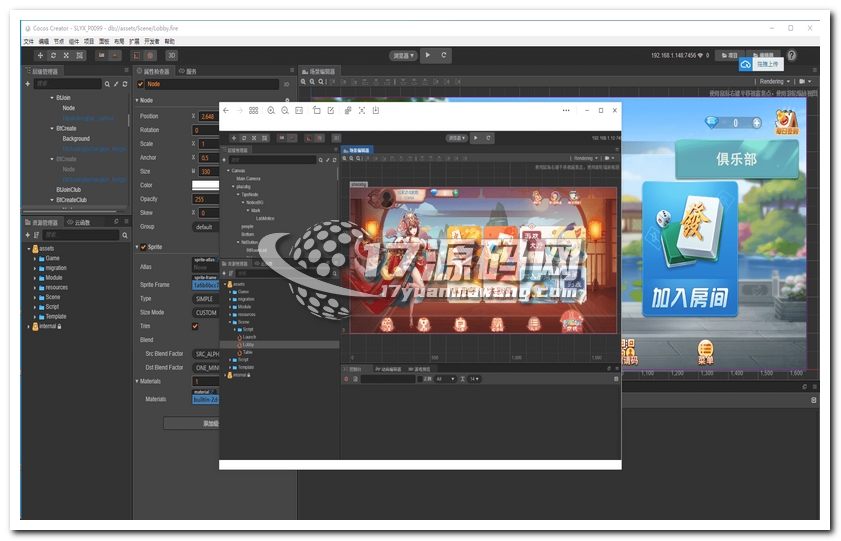The height and width of the screenshot is (541, 841).
Task: Click the rotate icon in the image viewer
Action: tap(316, 110)
